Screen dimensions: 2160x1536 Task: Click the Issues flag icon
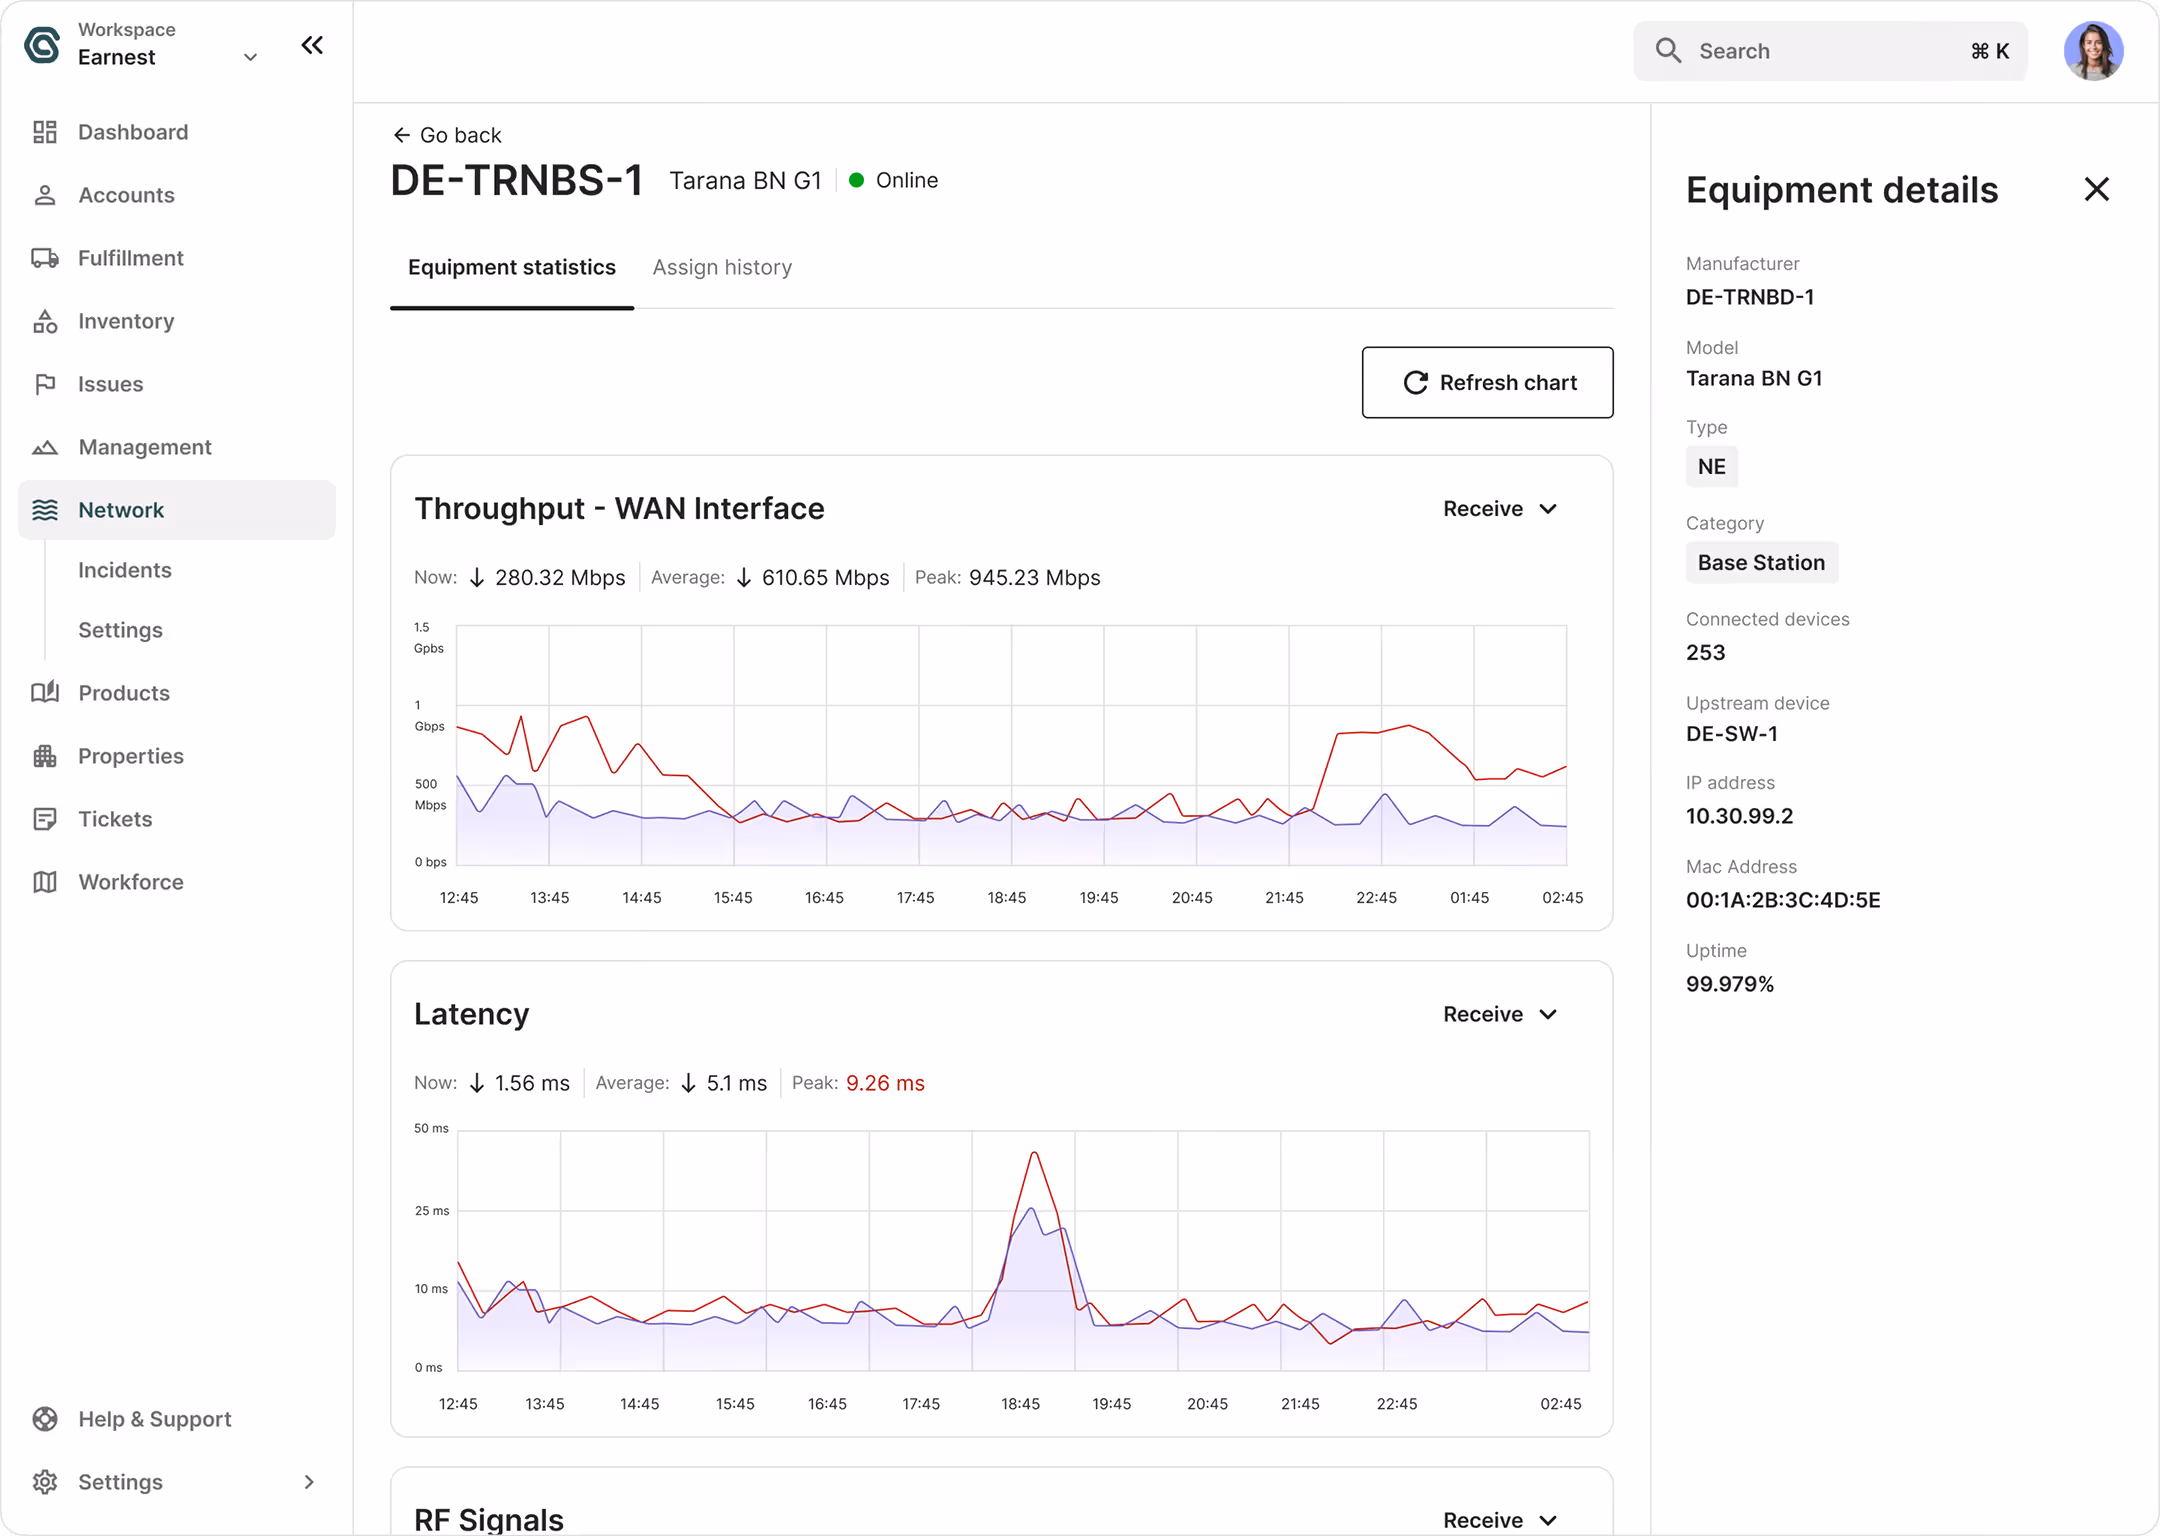tap(44, 384)
